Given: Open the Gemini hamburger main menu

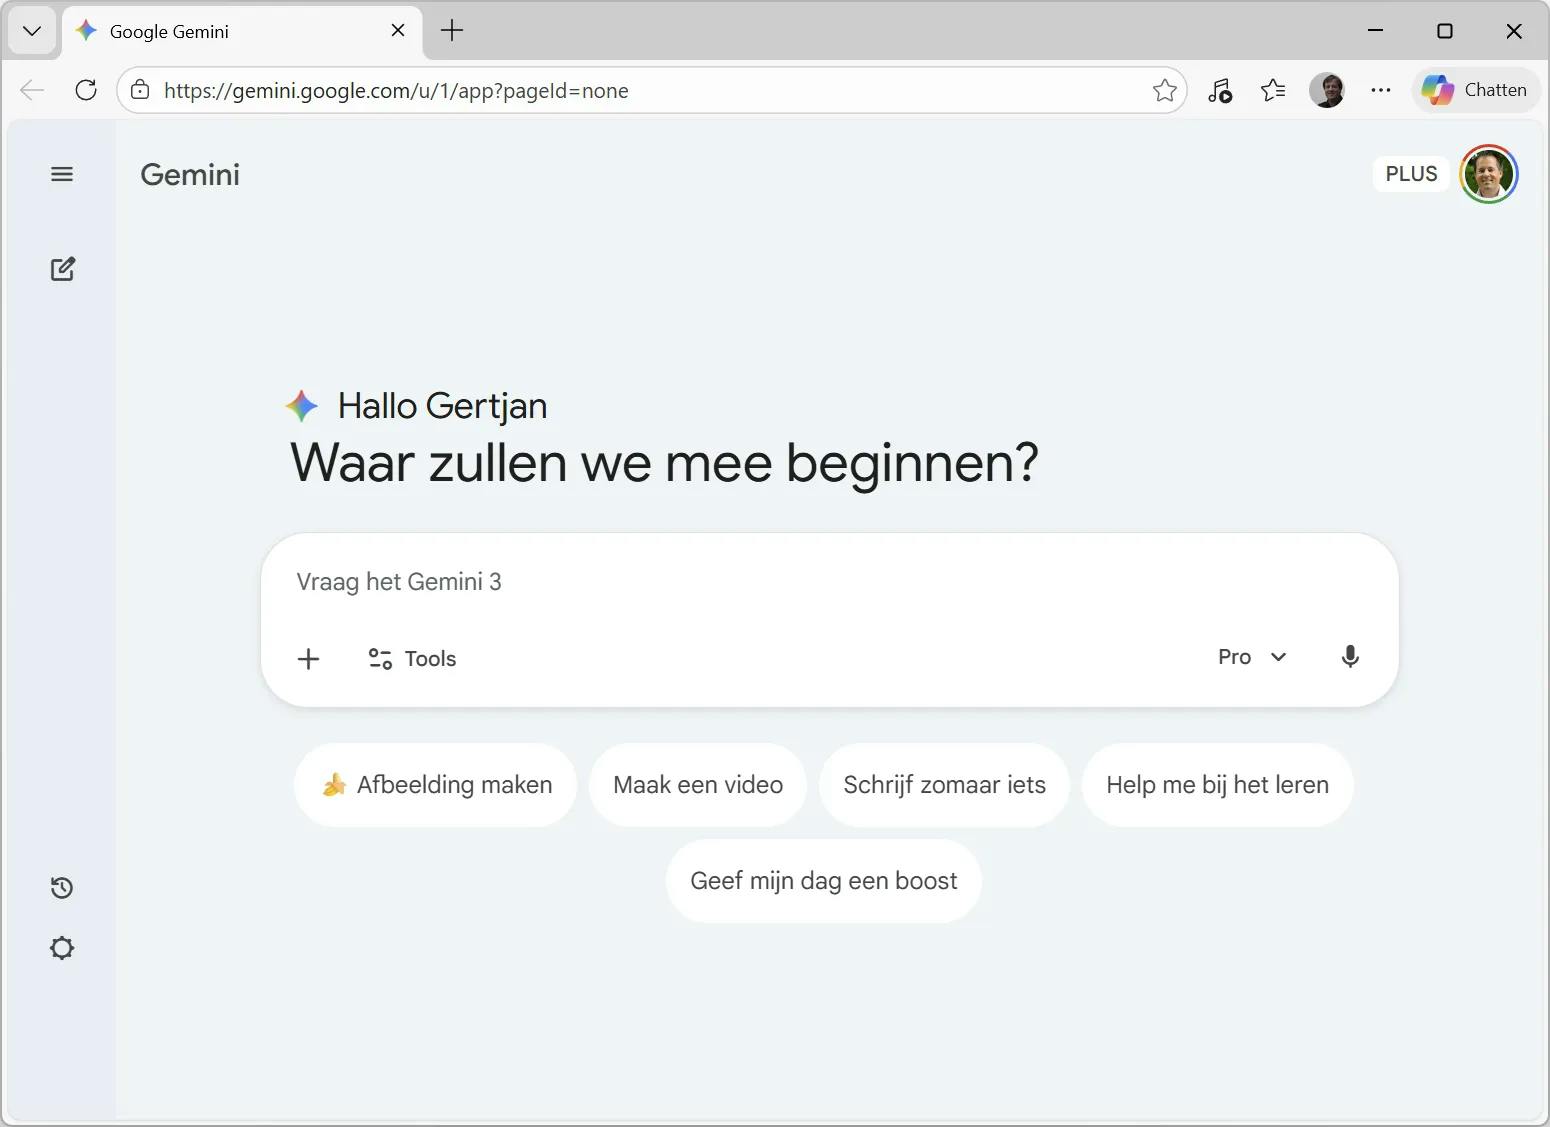Looking at the screenshot, I should [62, 174].
